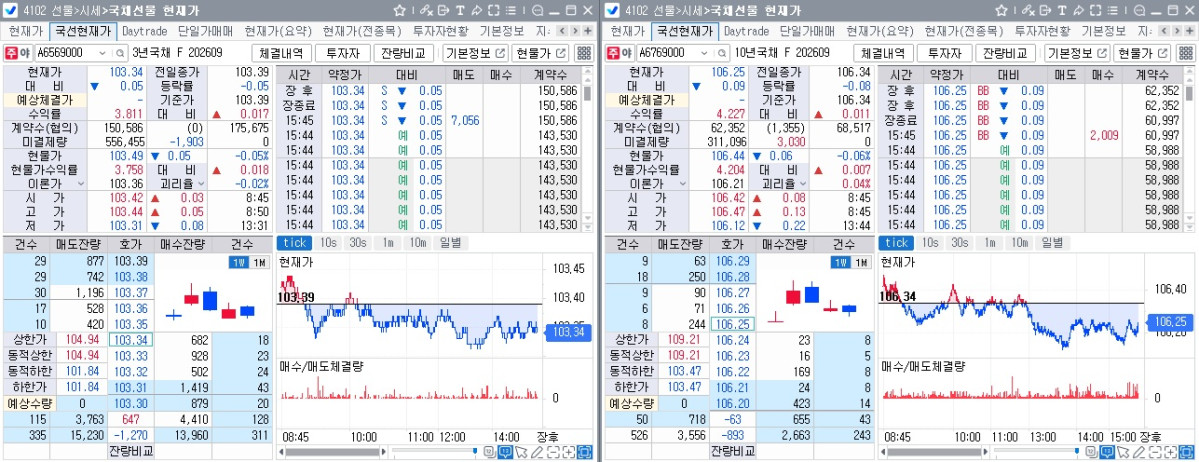This screenshot has height=462, width=1199.
Task: Toggle the 1W candle period in left window
Action: click(x=238, y=262)
